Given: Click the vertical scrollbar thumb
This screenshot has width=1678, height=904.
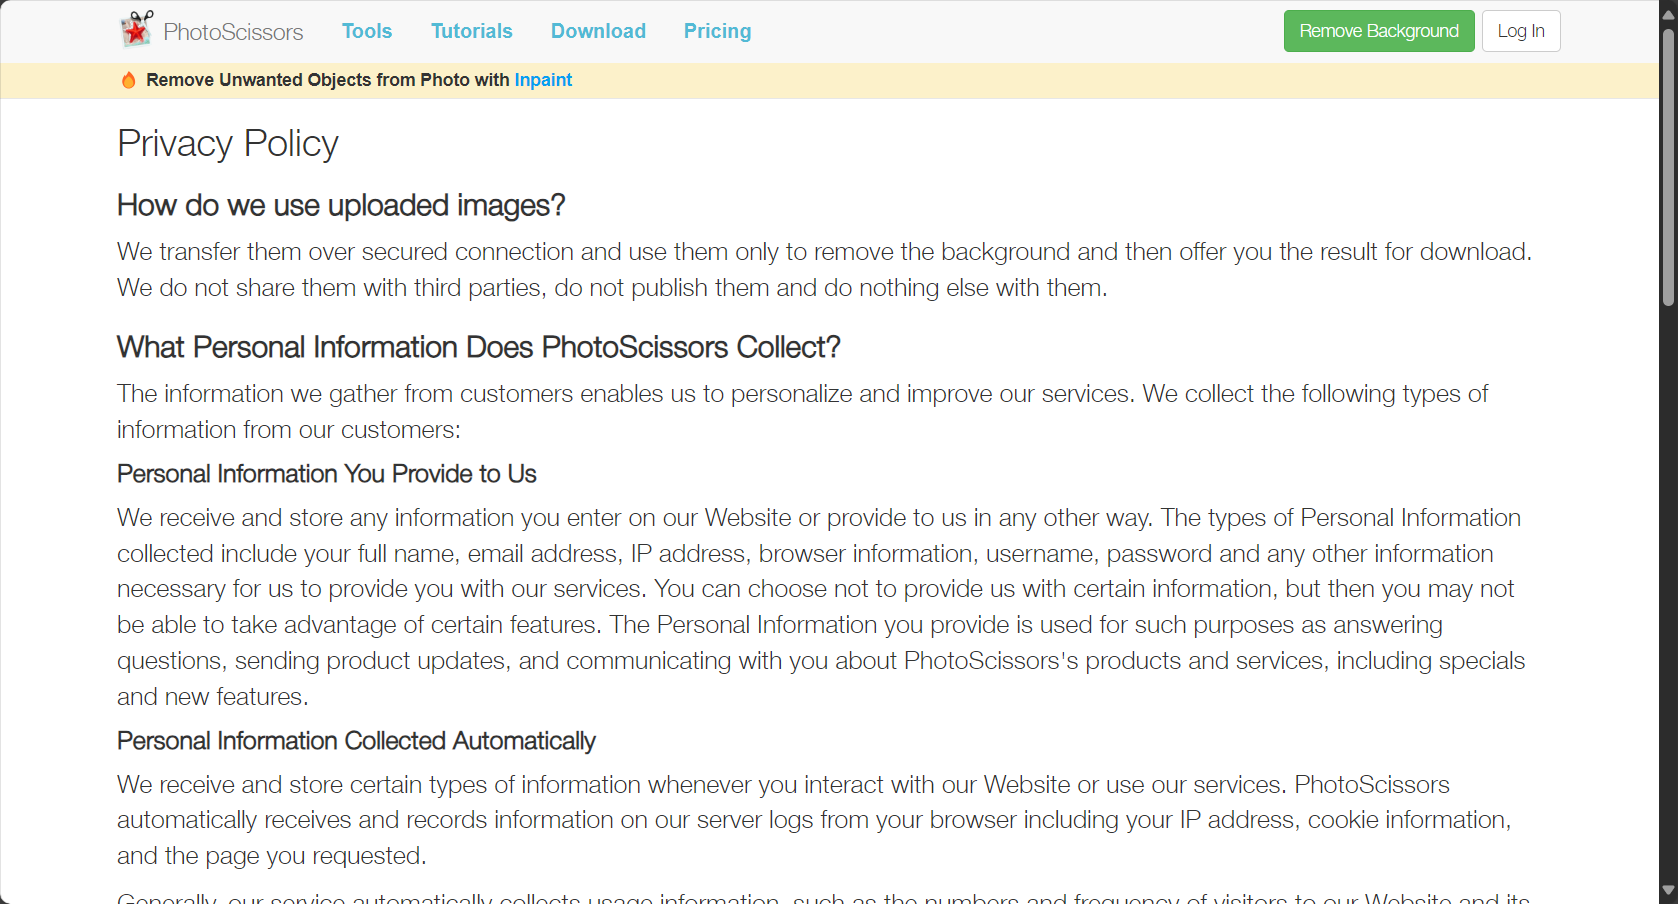Looking at the screenshot, I should pos(1668,165).
